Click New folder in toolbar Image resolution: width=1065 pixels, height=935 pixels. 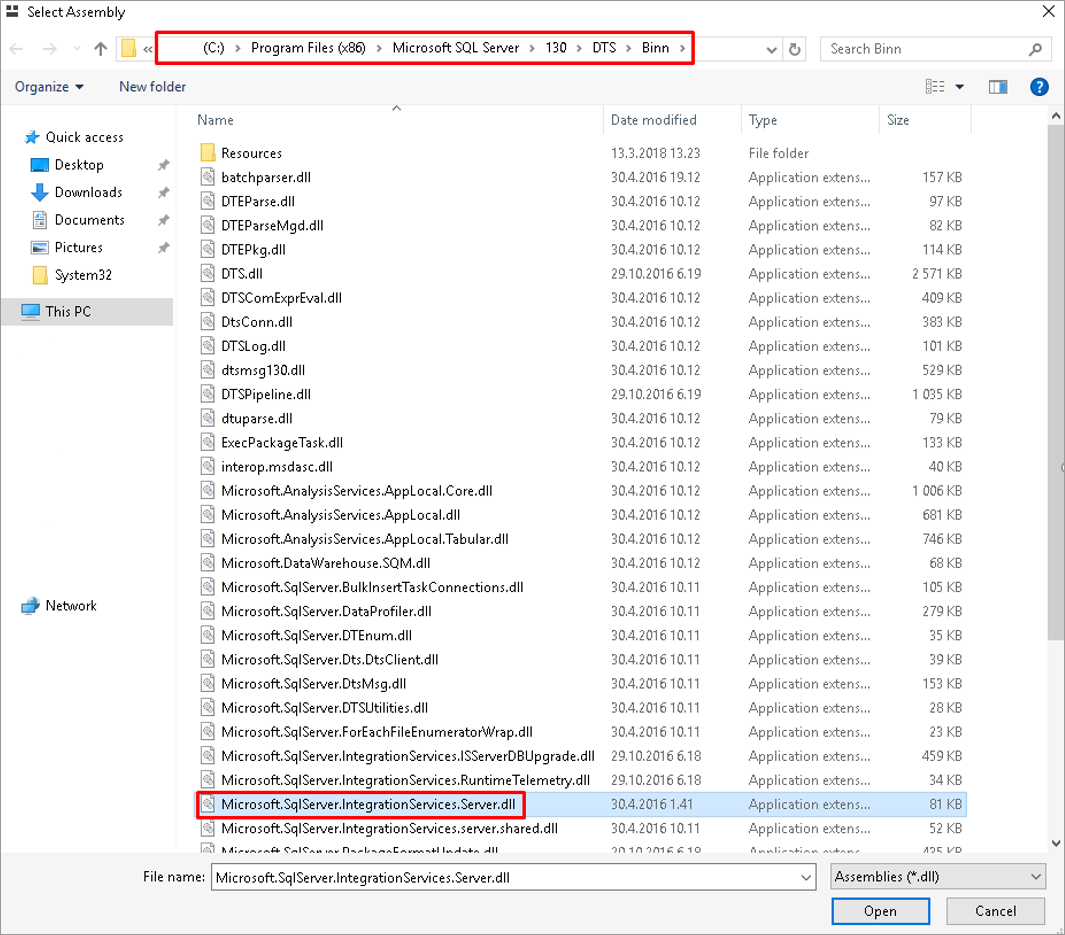click(152, 87)
